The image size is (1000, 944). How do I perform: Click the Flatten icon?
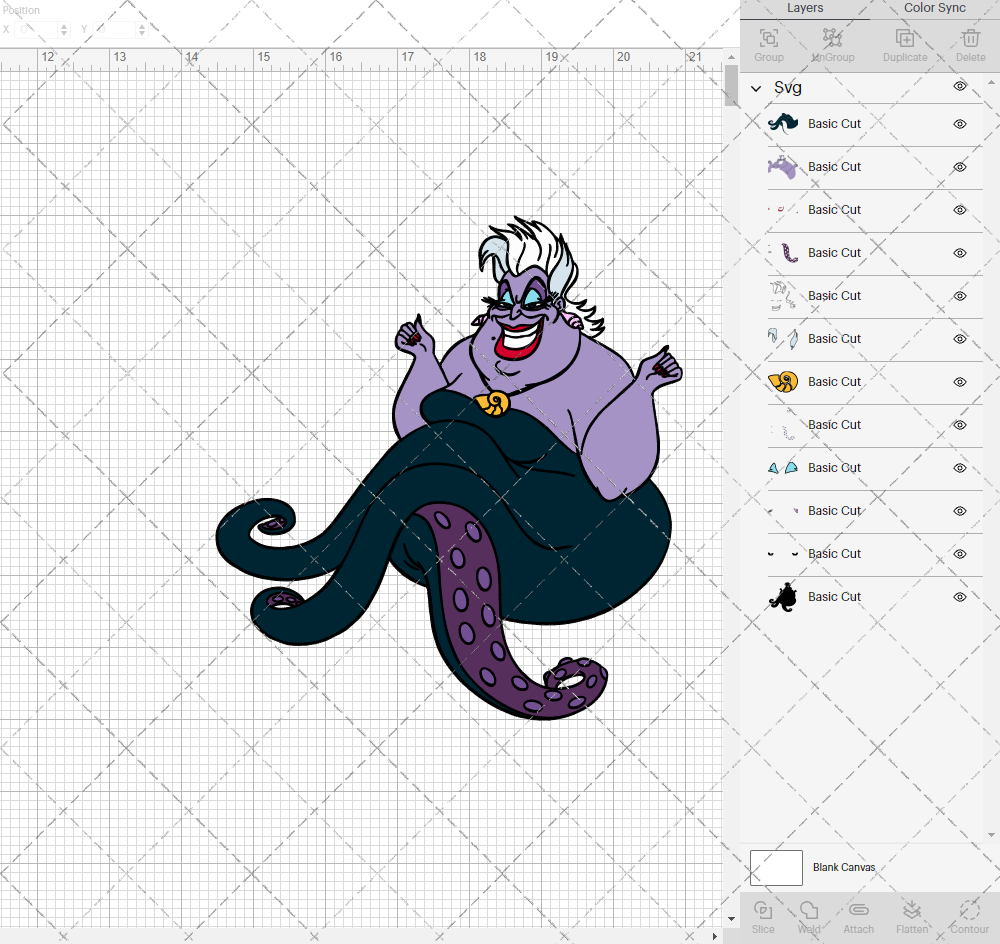(912, 910)
